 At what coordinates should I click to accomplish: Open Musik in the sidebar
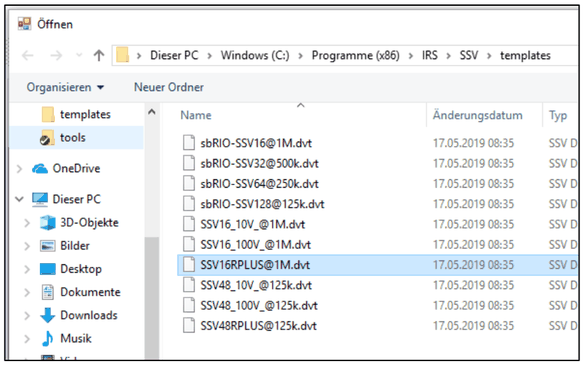[76, 339]
